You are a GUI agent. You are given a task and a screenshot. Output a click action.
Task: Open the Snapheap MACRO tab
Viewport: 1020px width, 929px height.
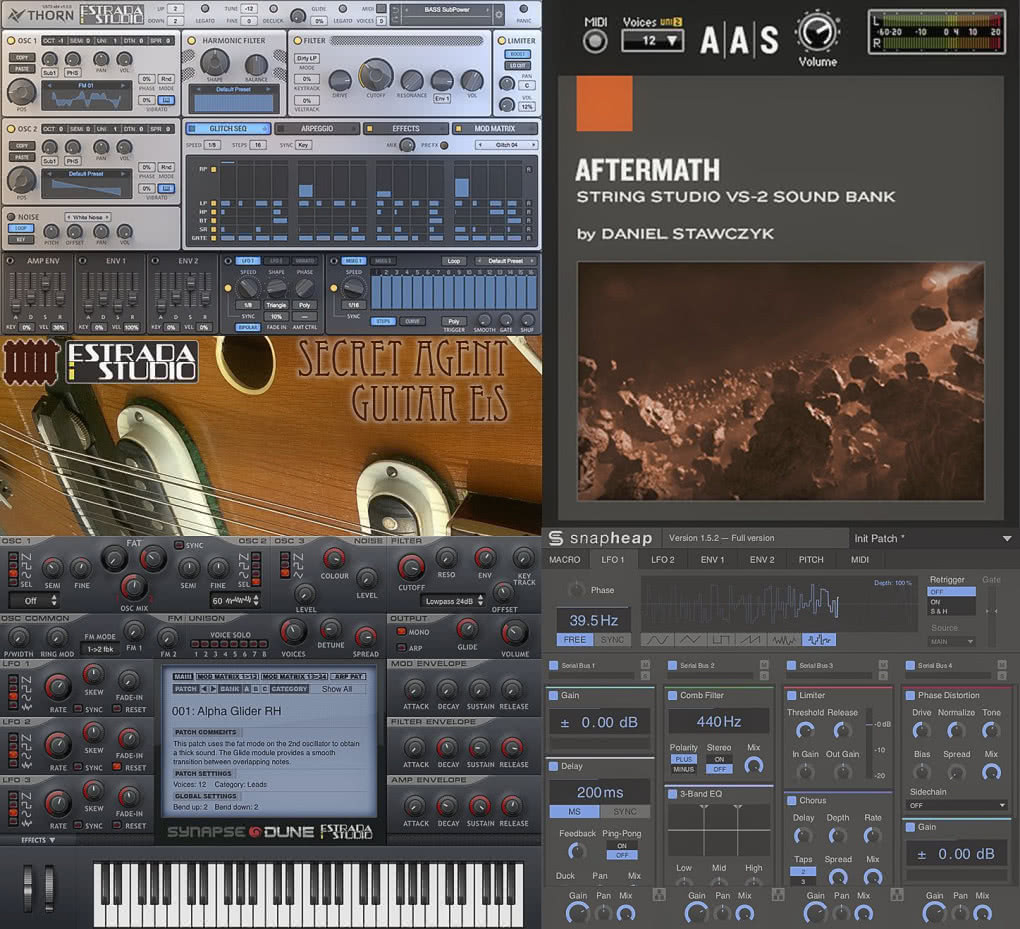(564, 559)
